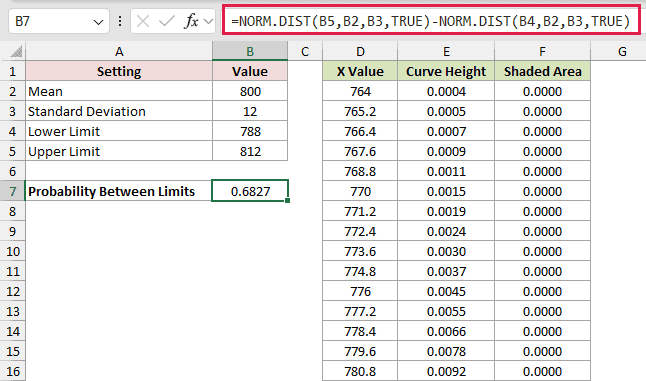Viewport: 646px width, 381px height.
Task: Select the result cell 0.6827
Action: point(250,191)
